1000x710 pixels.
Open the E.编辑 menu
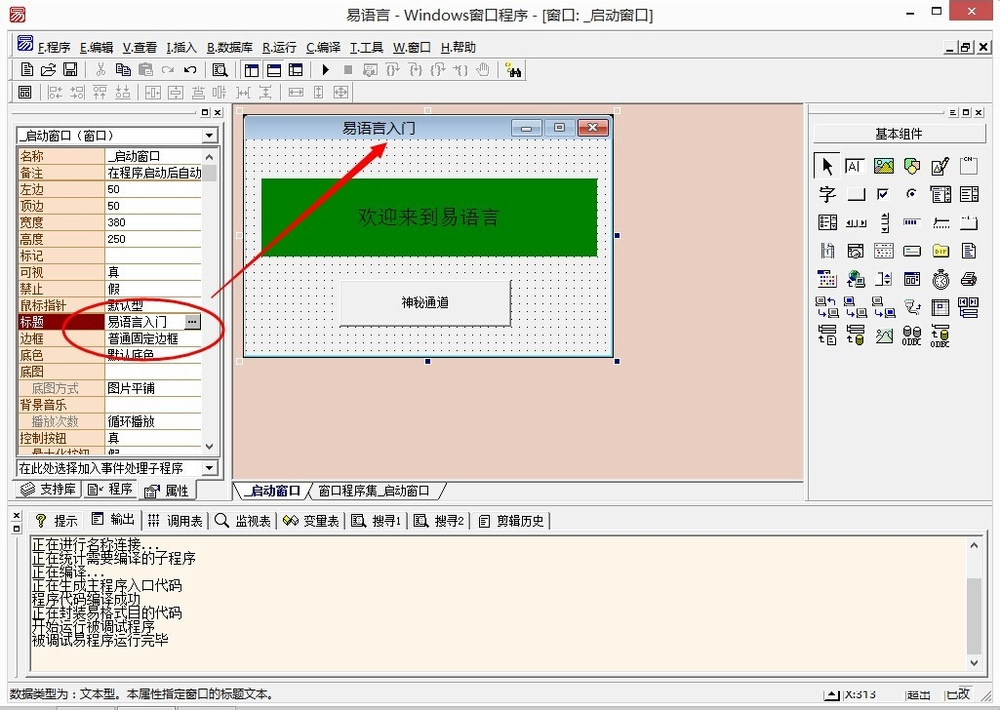coord(96,47)
